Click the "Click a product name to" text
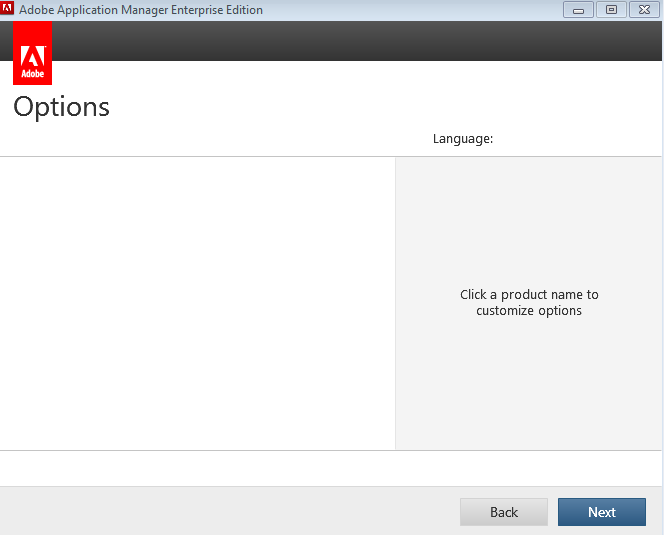The height and width of the screenshot is (535, 664). pyautogui.click(x=529, y=295)
